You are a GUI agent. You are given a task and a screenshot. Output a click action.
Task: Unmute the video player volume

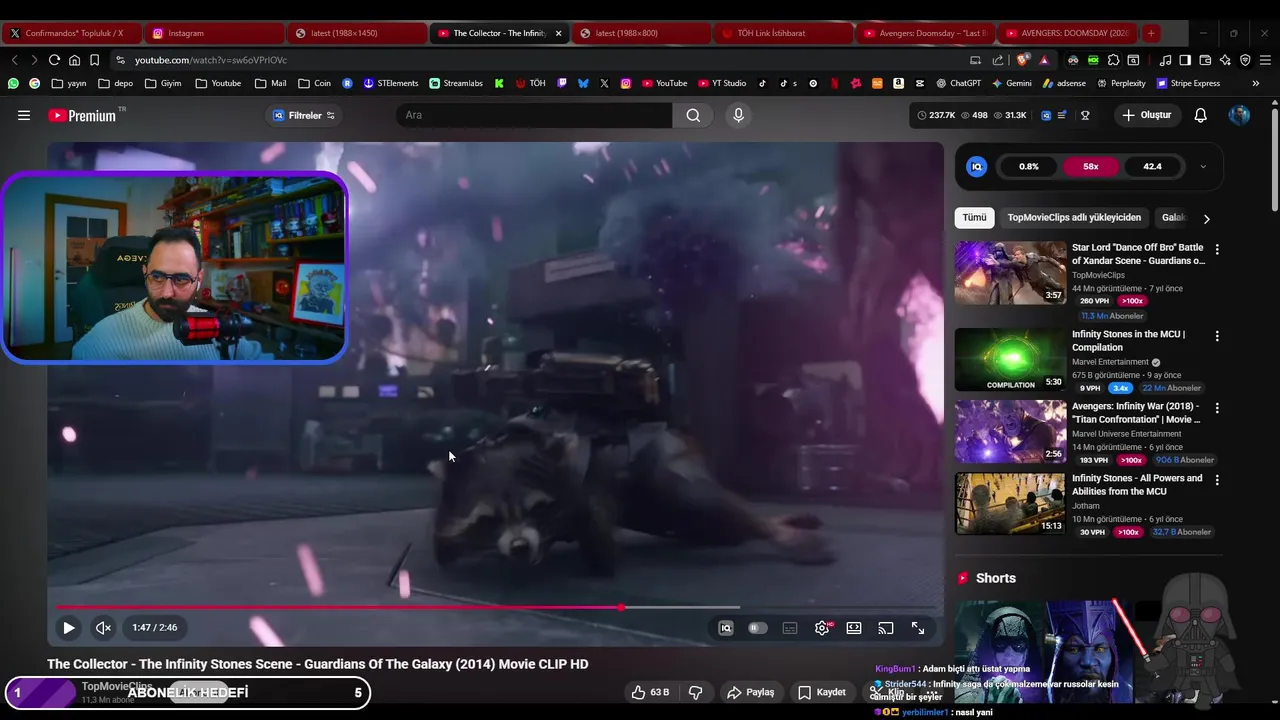click(103, 628)
